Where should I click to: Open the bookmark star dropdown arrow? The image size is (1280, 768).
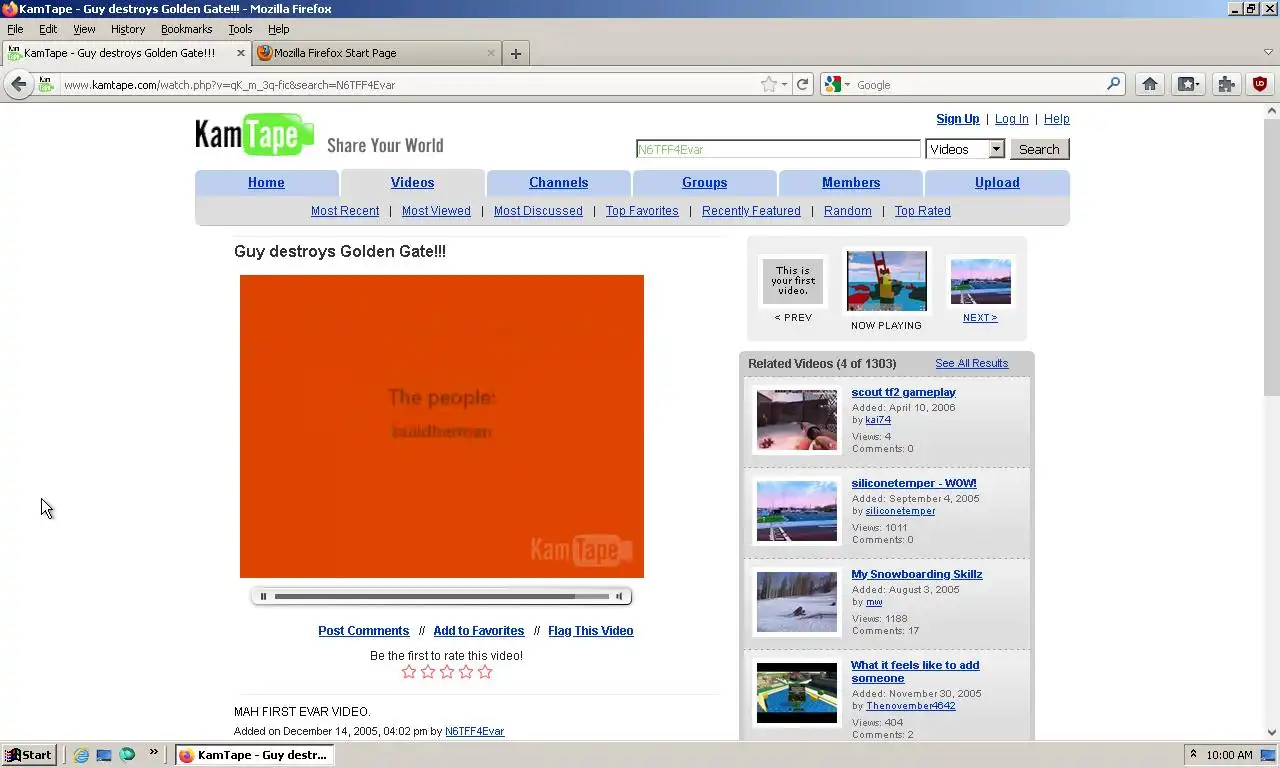point(784,85)
